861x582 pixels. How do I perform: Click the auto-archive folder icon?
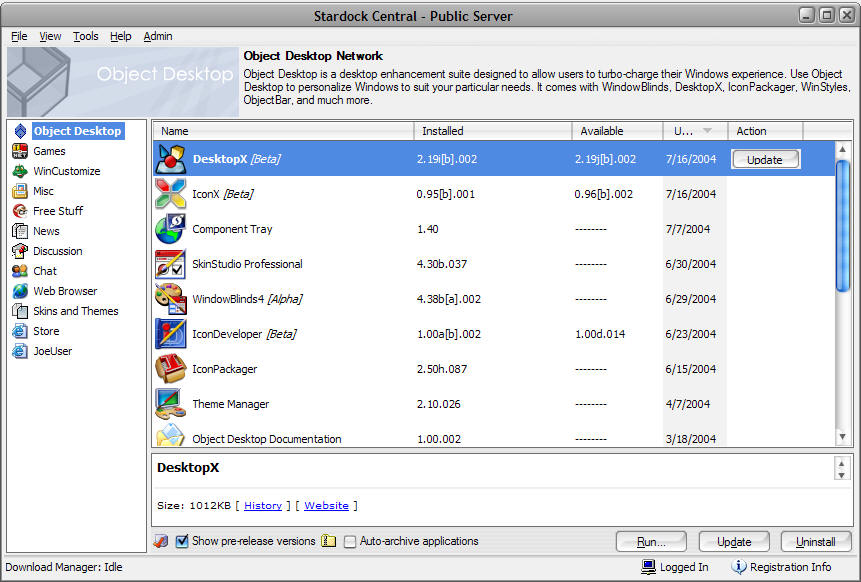coord(328,541)
